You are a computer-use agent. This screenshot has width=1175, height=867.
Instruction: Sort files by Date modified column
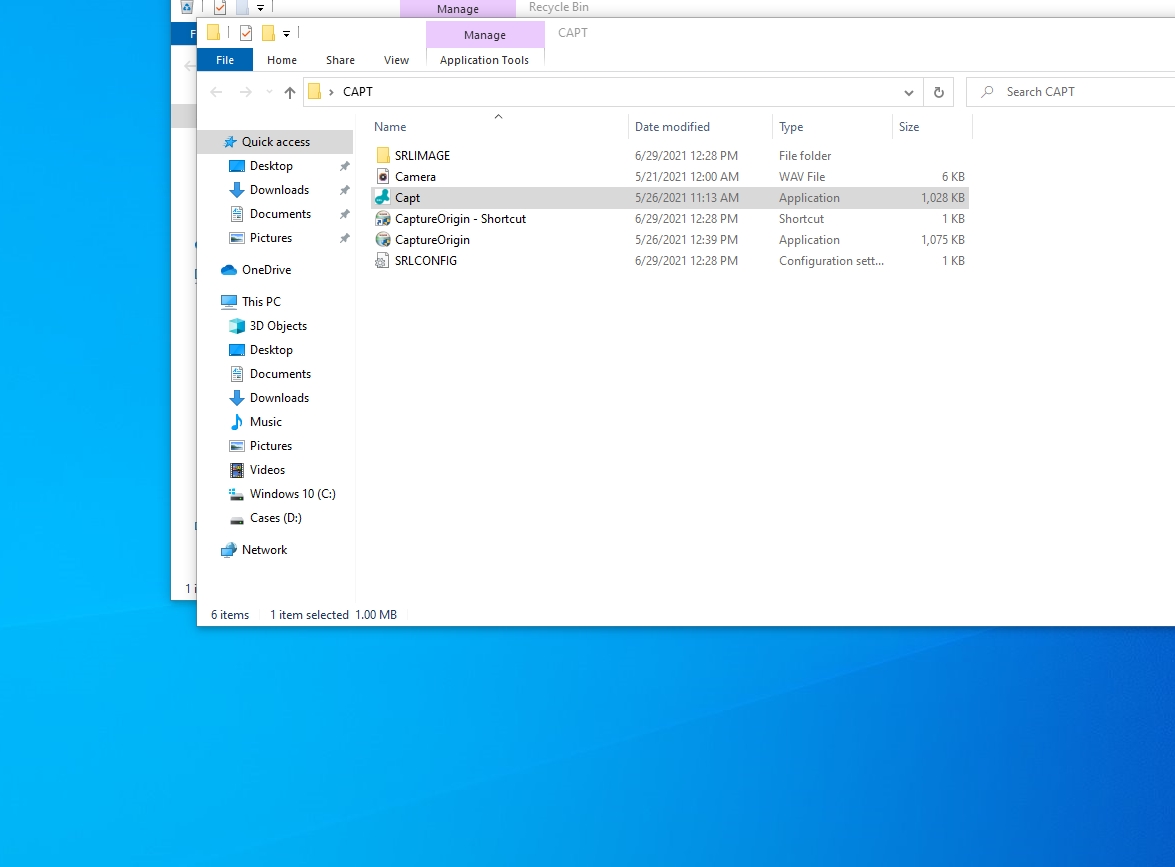(x=672, y=127)
